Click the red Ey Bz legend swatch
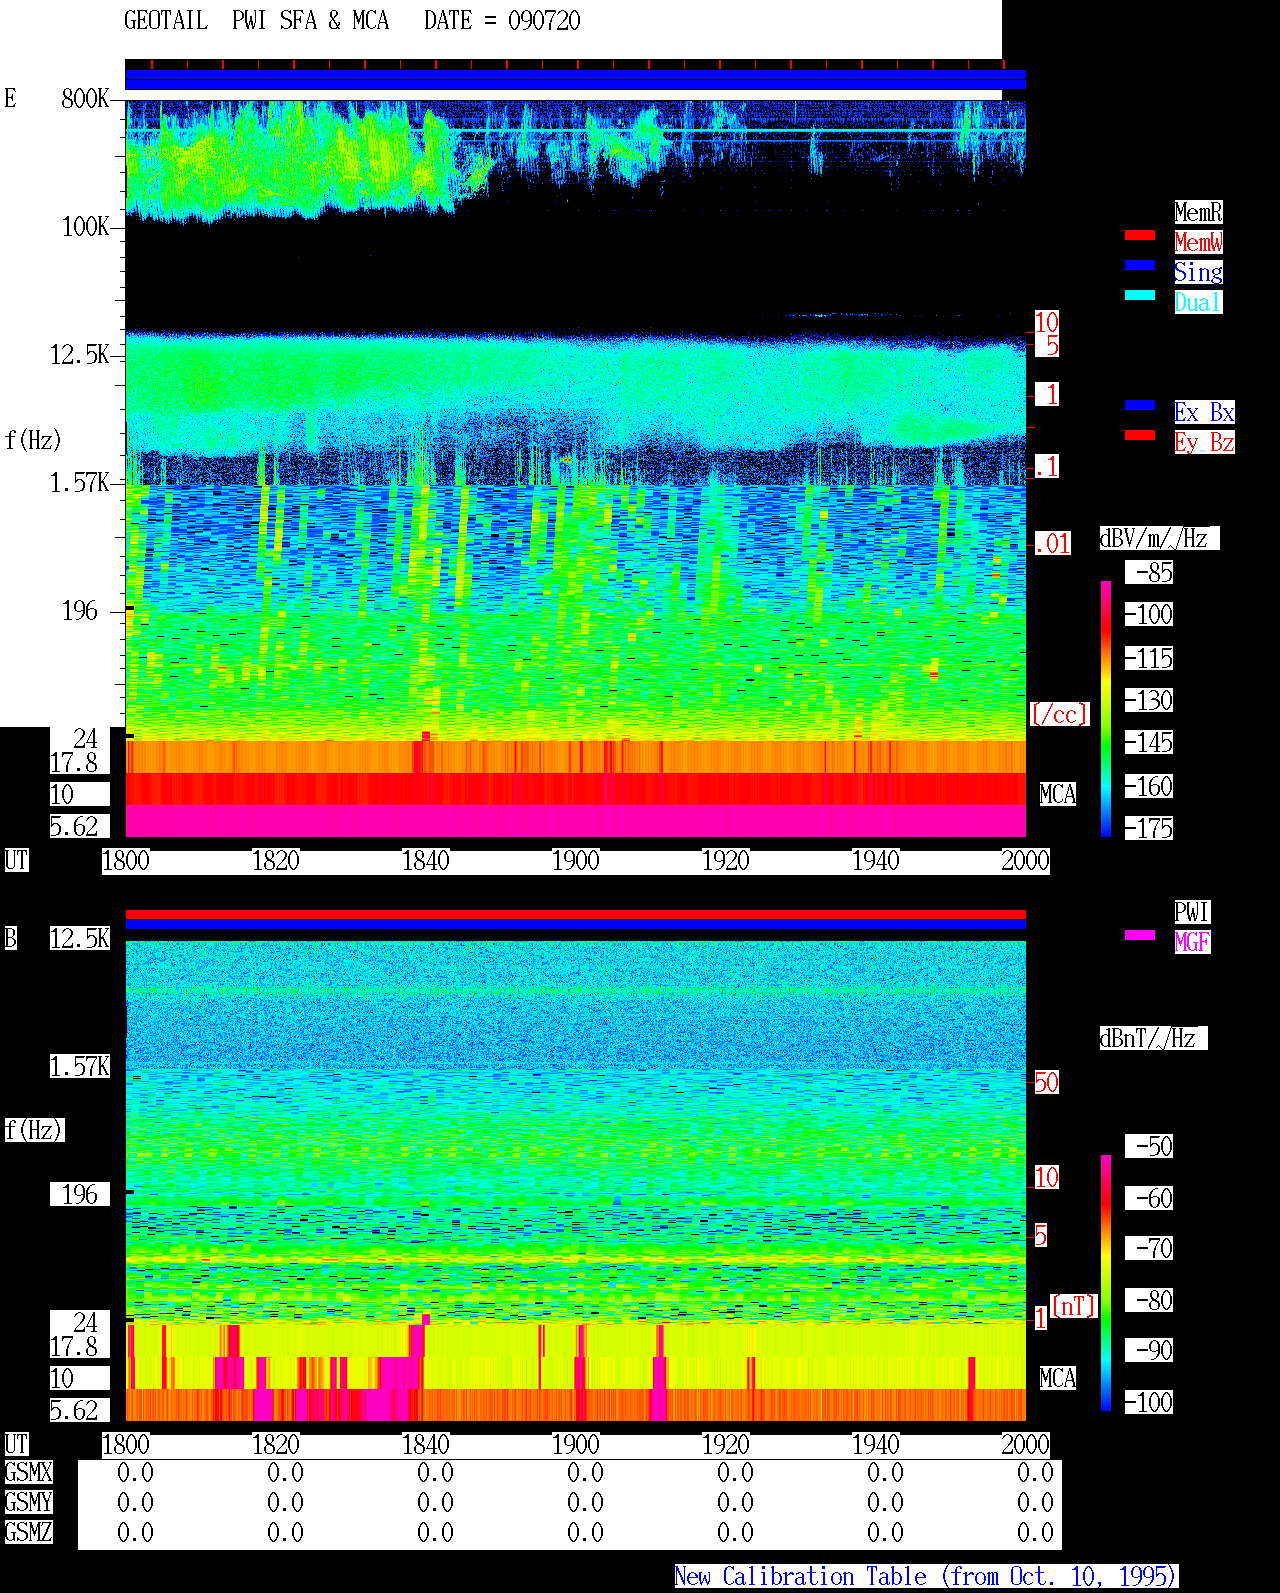1280x1593 pixels. [x=1140, y=435]
